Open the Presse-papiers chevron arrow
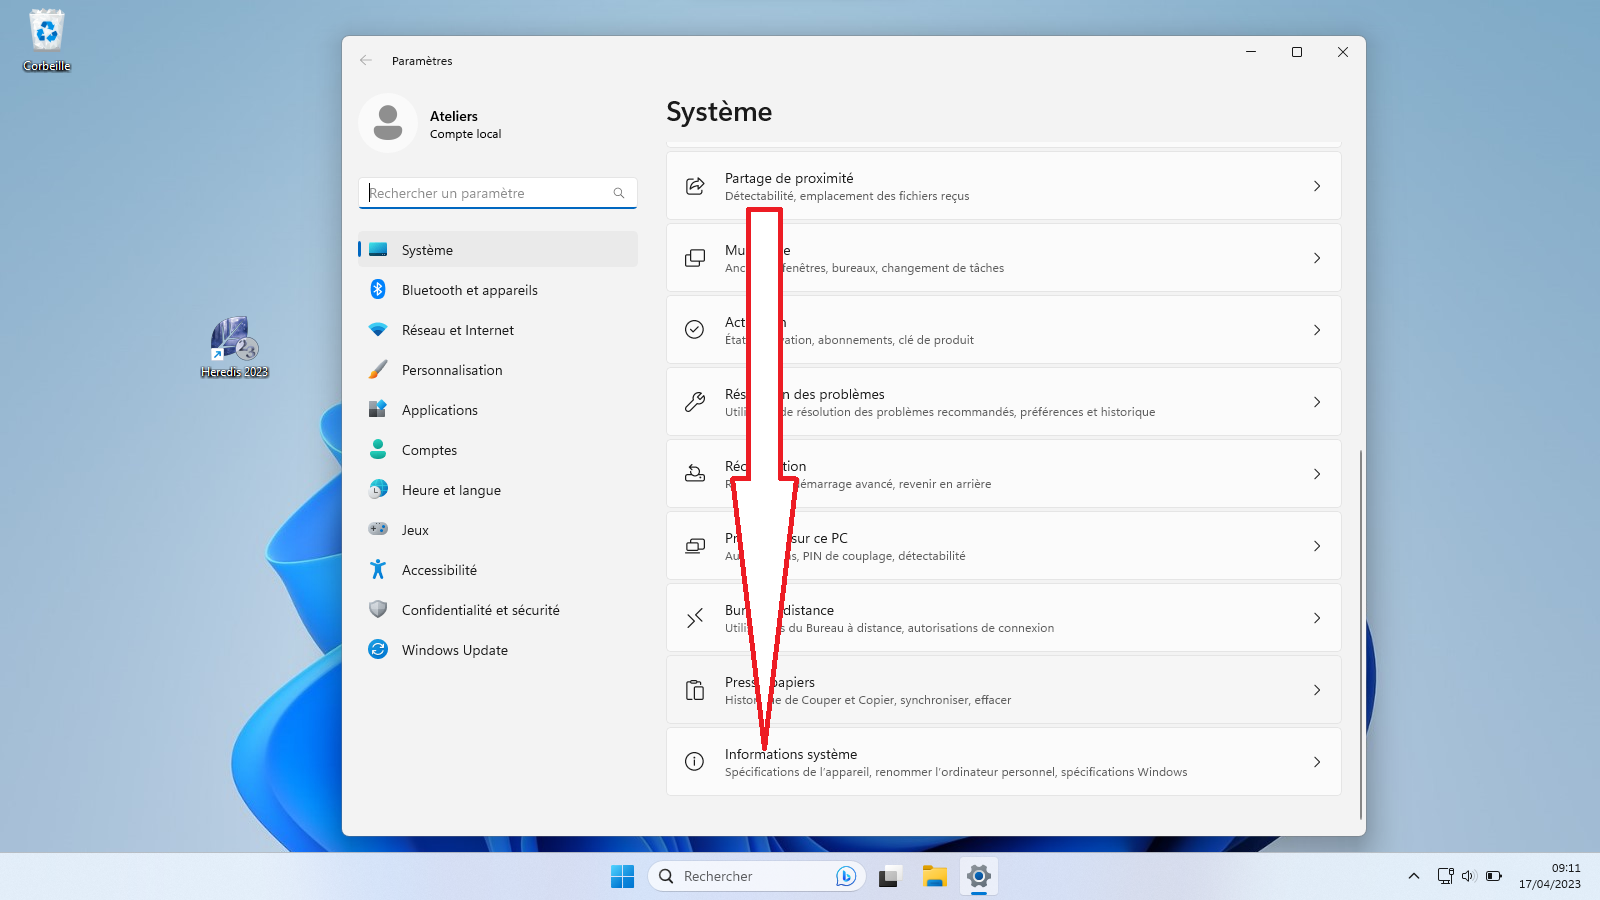Screen dimensions: 1600x900 coord(1316,690)
